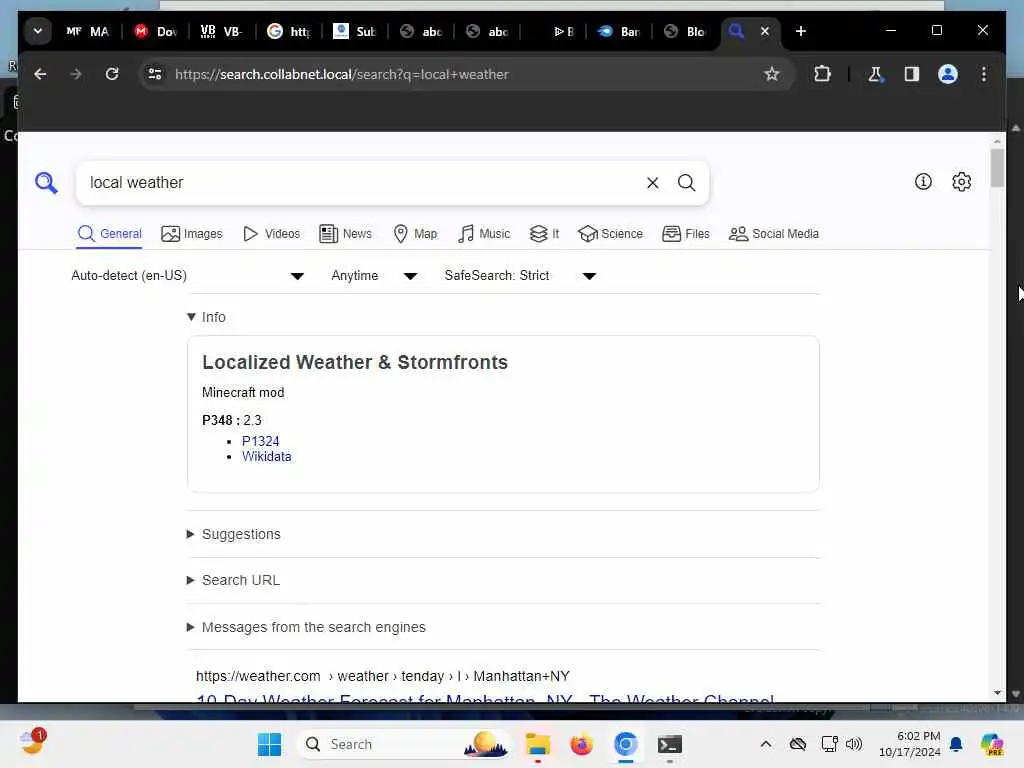Switch to the Science category tab
The height and width of the screenshot is (768, 1024).
610,234
